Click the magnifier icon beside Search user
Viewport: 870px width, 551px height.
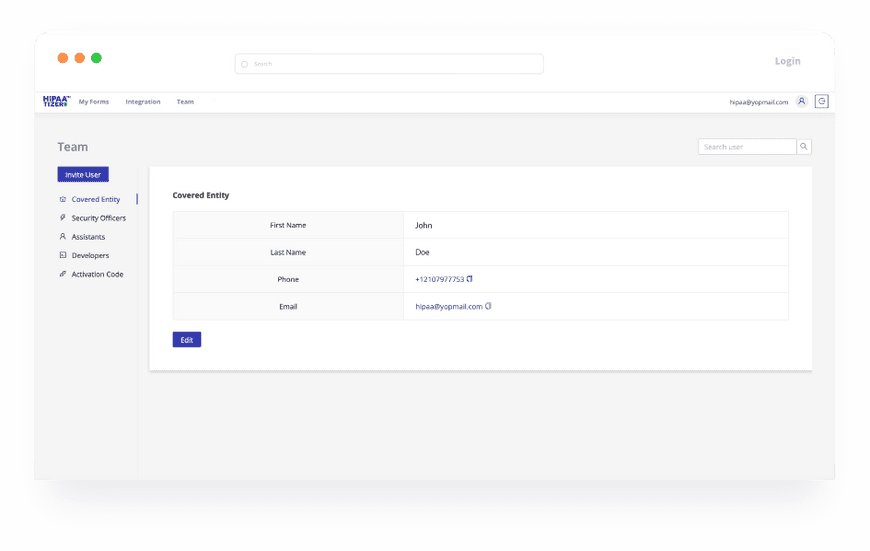pos(803,146)
